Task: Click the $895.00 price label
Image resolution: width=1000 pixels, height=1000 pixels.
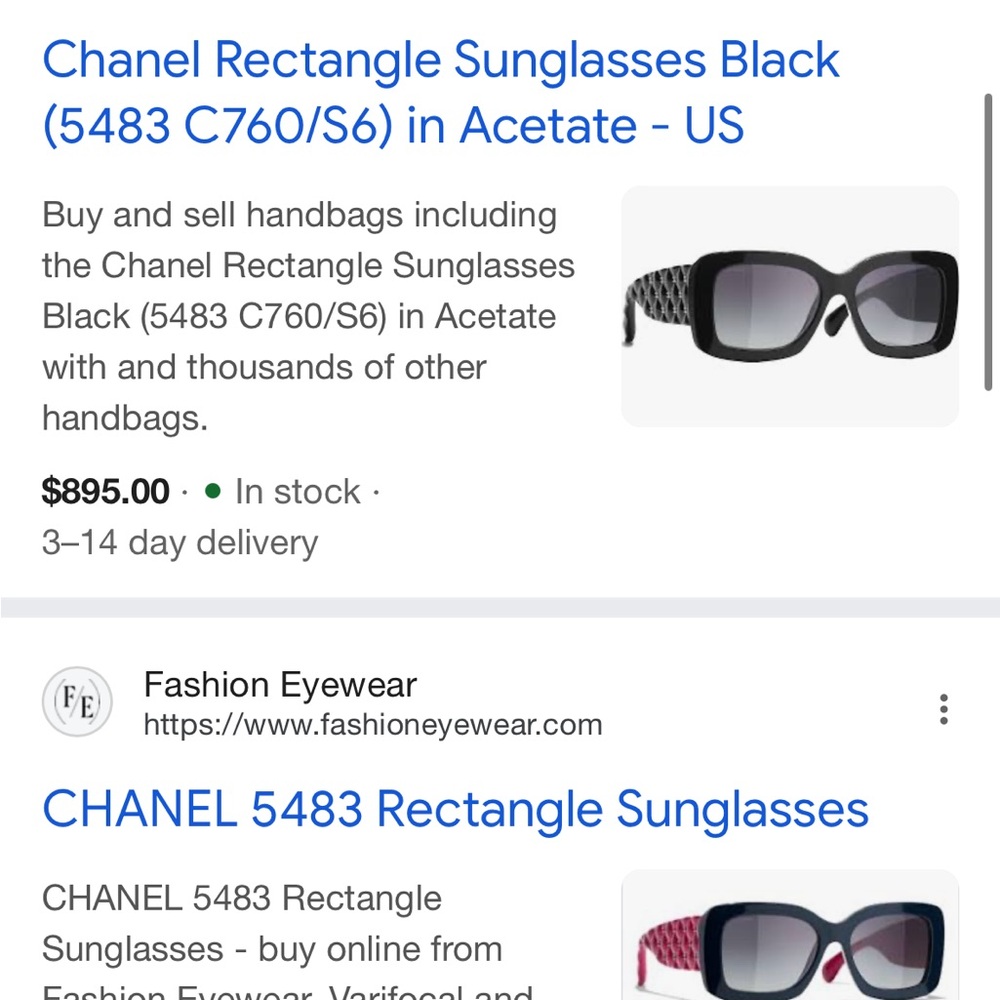Action: point(104,491)
